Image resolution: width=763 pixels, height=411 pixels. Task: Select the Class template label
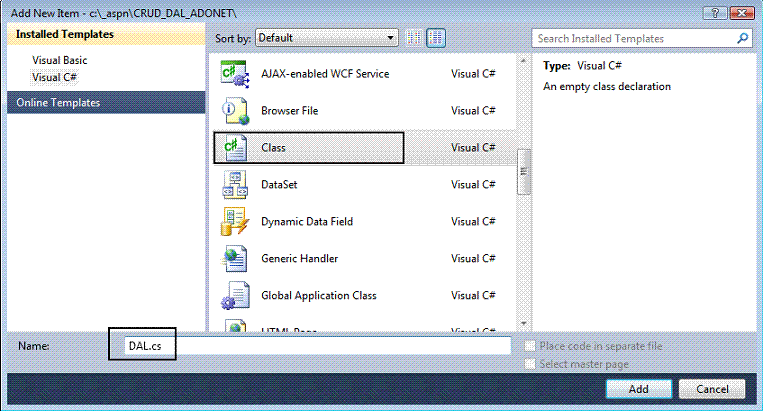coord(273,148)
